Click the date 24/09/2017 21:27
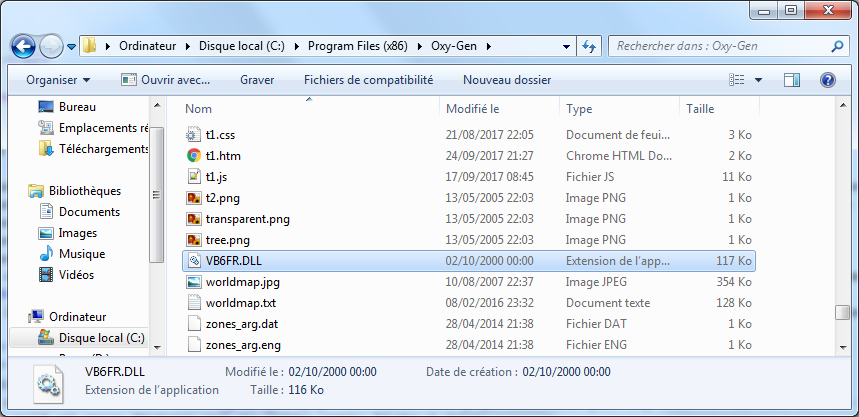This screenshot has width=859, height=417. (489, 156)
